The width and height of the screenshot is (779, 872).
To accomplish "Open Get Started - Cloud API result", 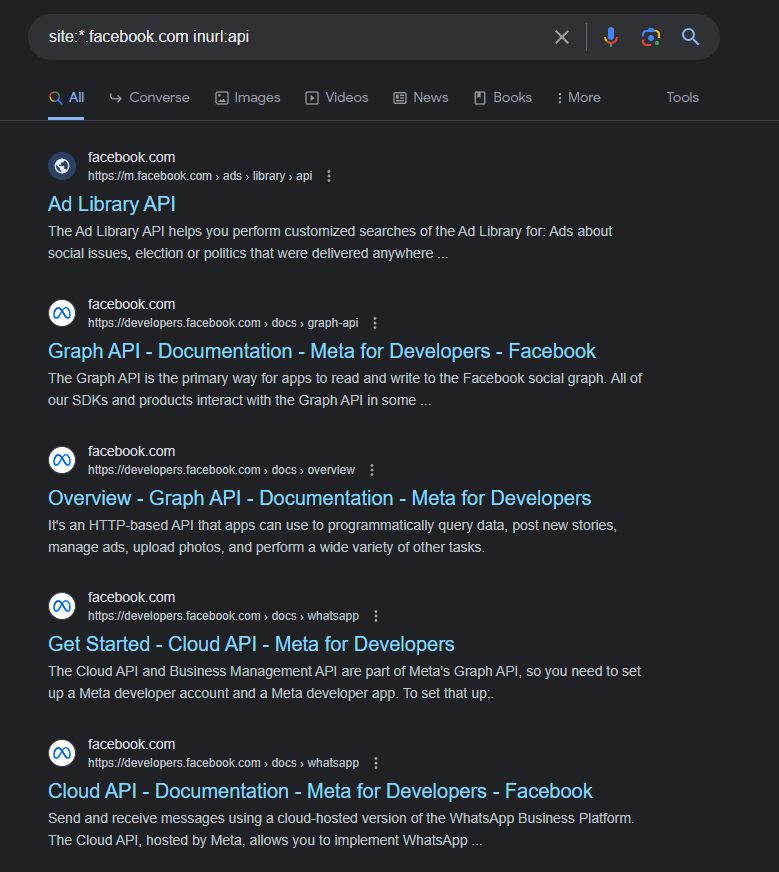I will (x=251, y=644).
